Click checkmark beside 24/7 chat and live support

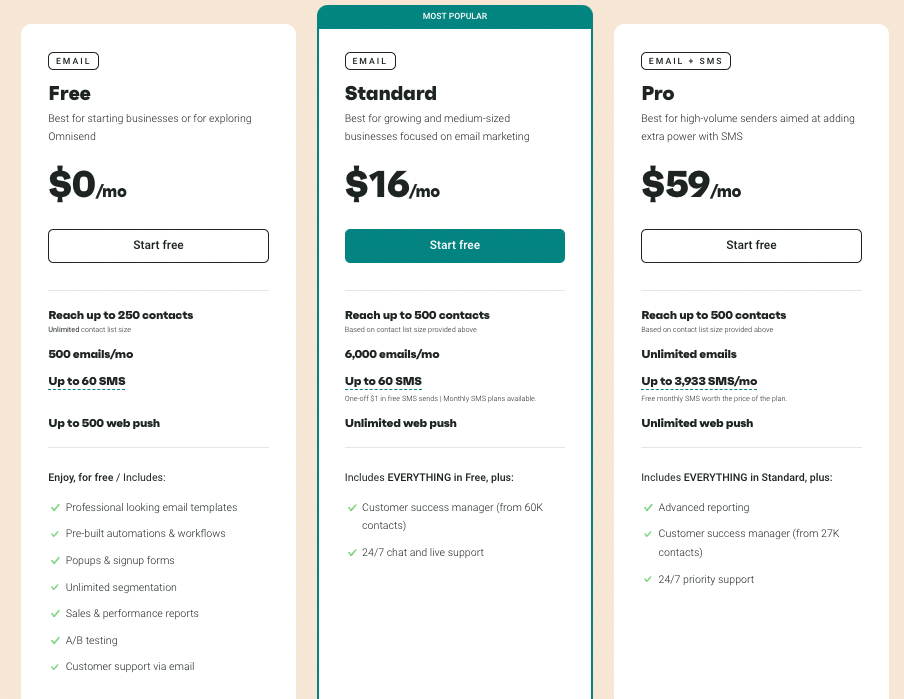click(352, 553)
